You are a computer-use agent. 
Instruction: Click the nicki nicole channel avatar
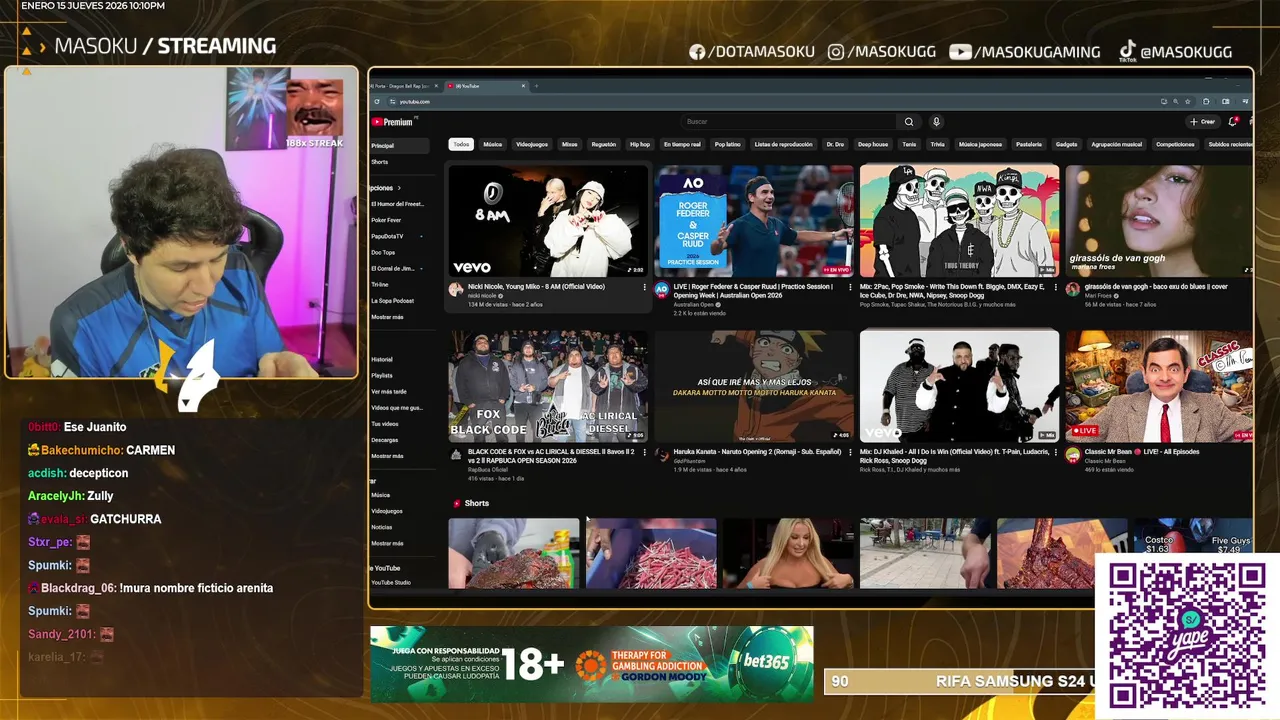[455, 289]
